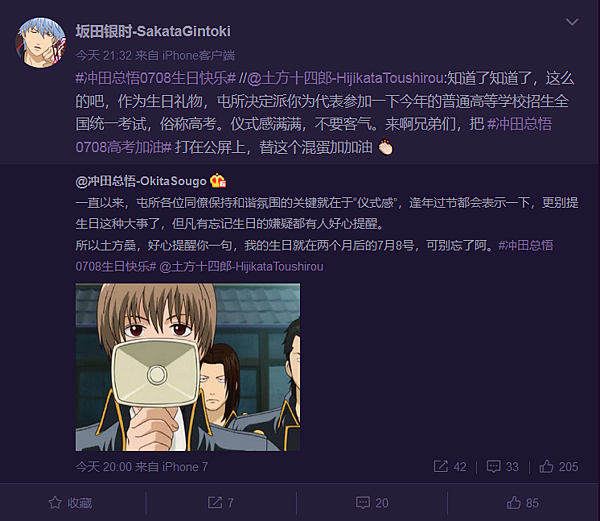Open the original post's 33 comments icon
Viewport: 600px width, 521px height.
pos(502,467)
